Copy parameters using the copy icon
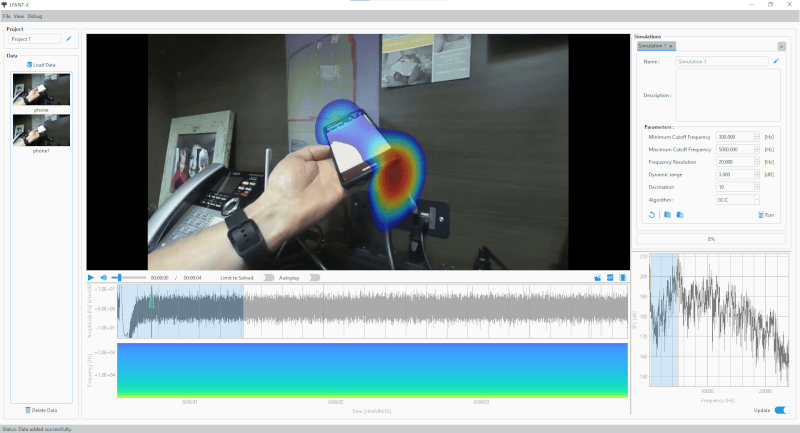The height and width of the screenshot is (433, 800). click(x=667, y=215)
